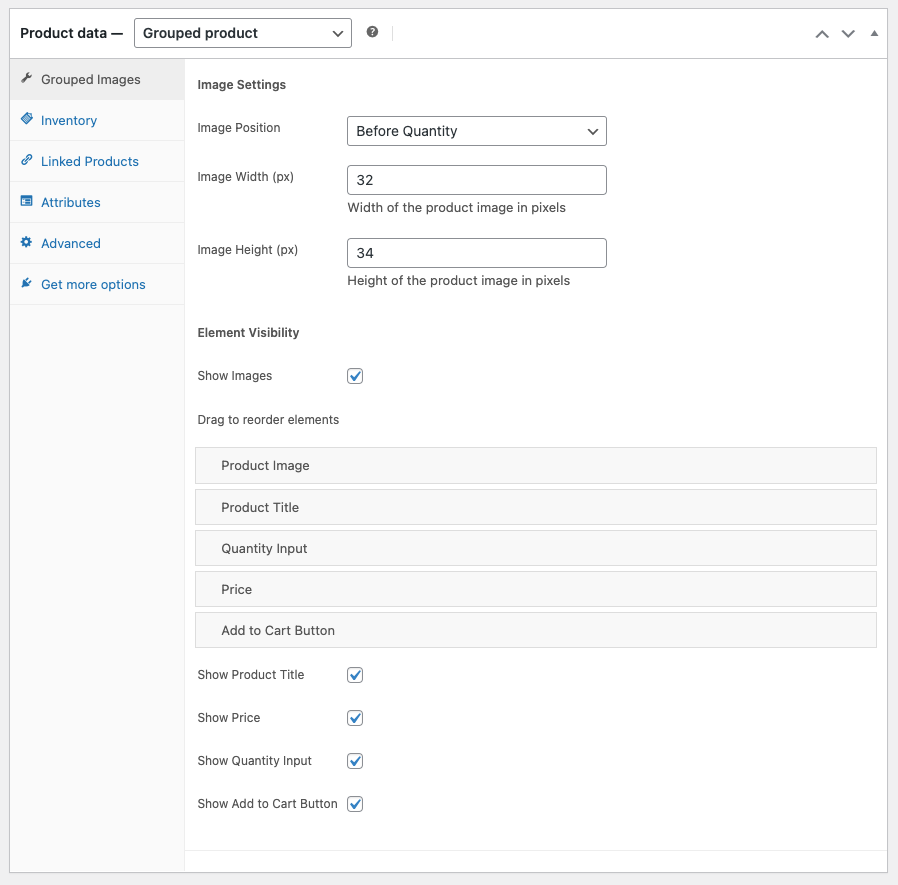Select the Quantity Input reorder item

point(535,548)
